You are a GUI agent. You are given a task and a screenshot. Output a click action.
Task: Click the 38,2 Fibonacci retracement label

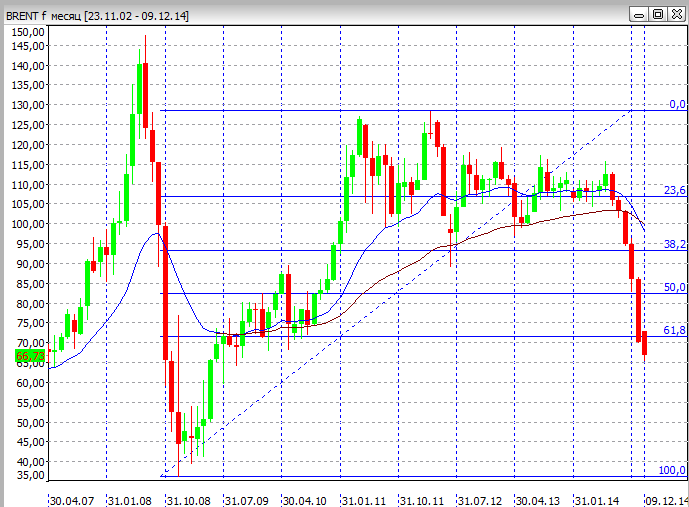675,244
